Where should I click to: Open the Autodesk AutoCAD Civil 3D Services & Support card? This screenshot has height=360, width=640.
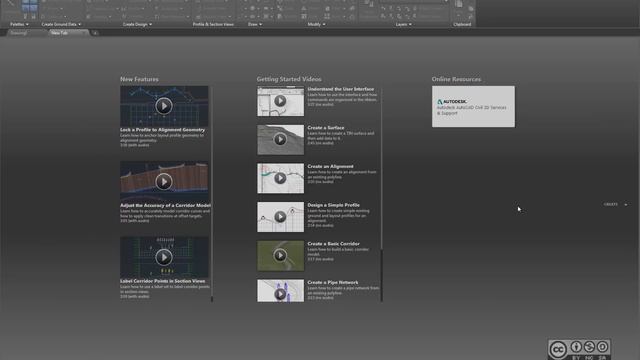pos(473,107)
